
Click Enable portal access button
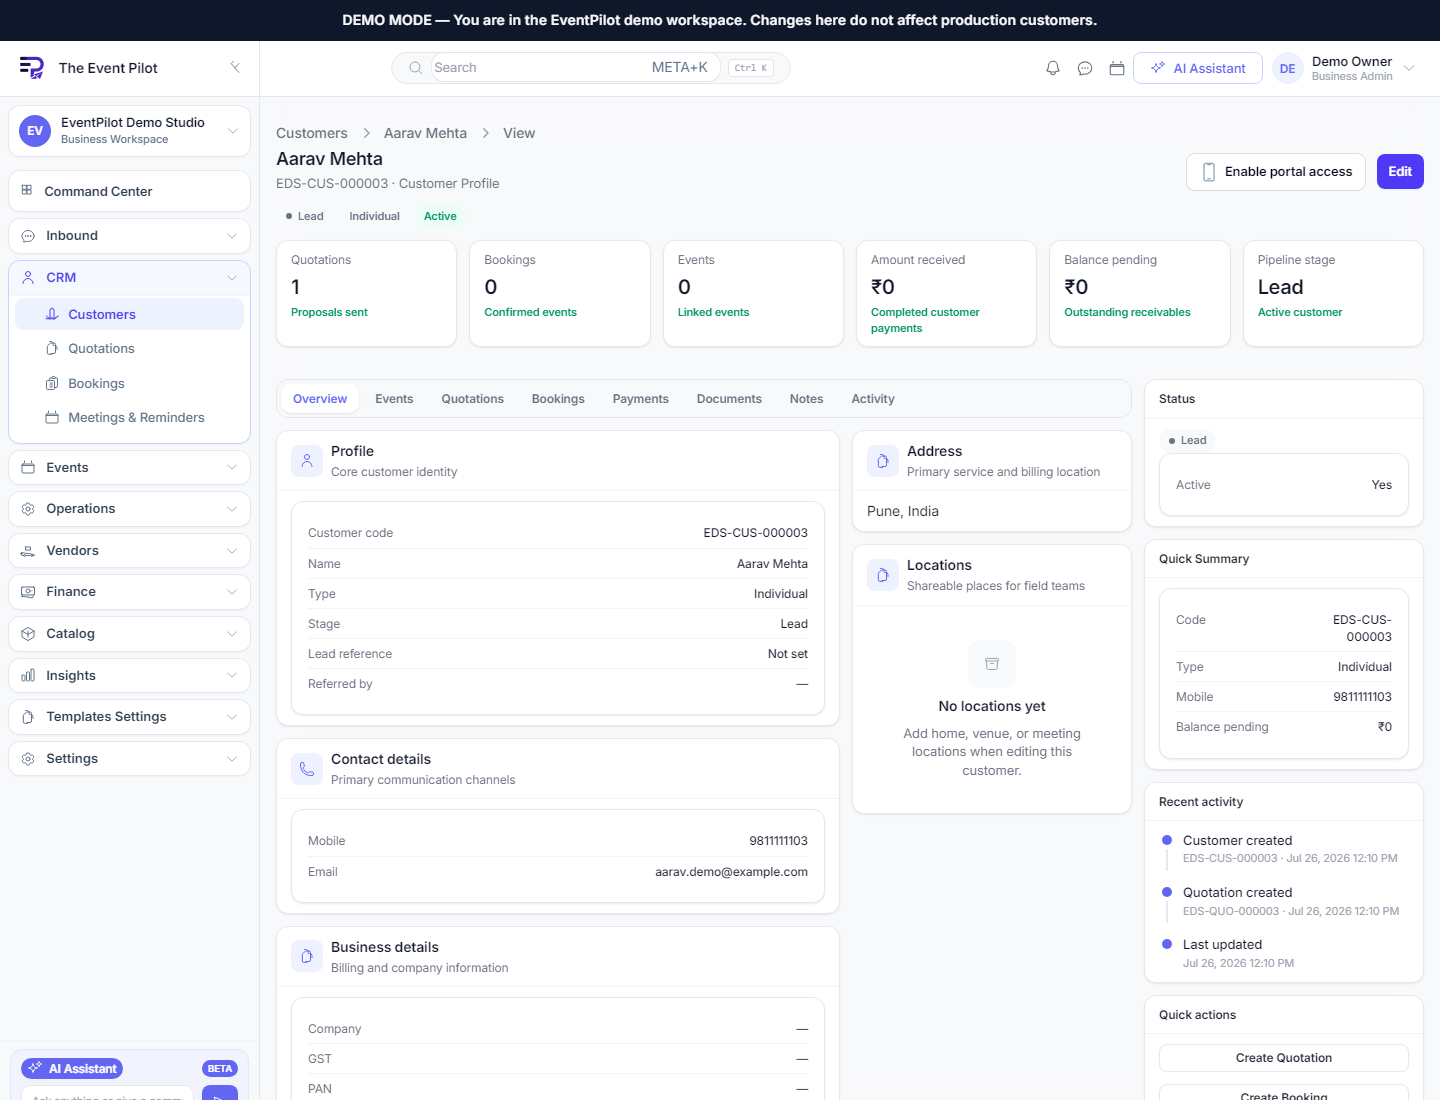[1276, 172]
